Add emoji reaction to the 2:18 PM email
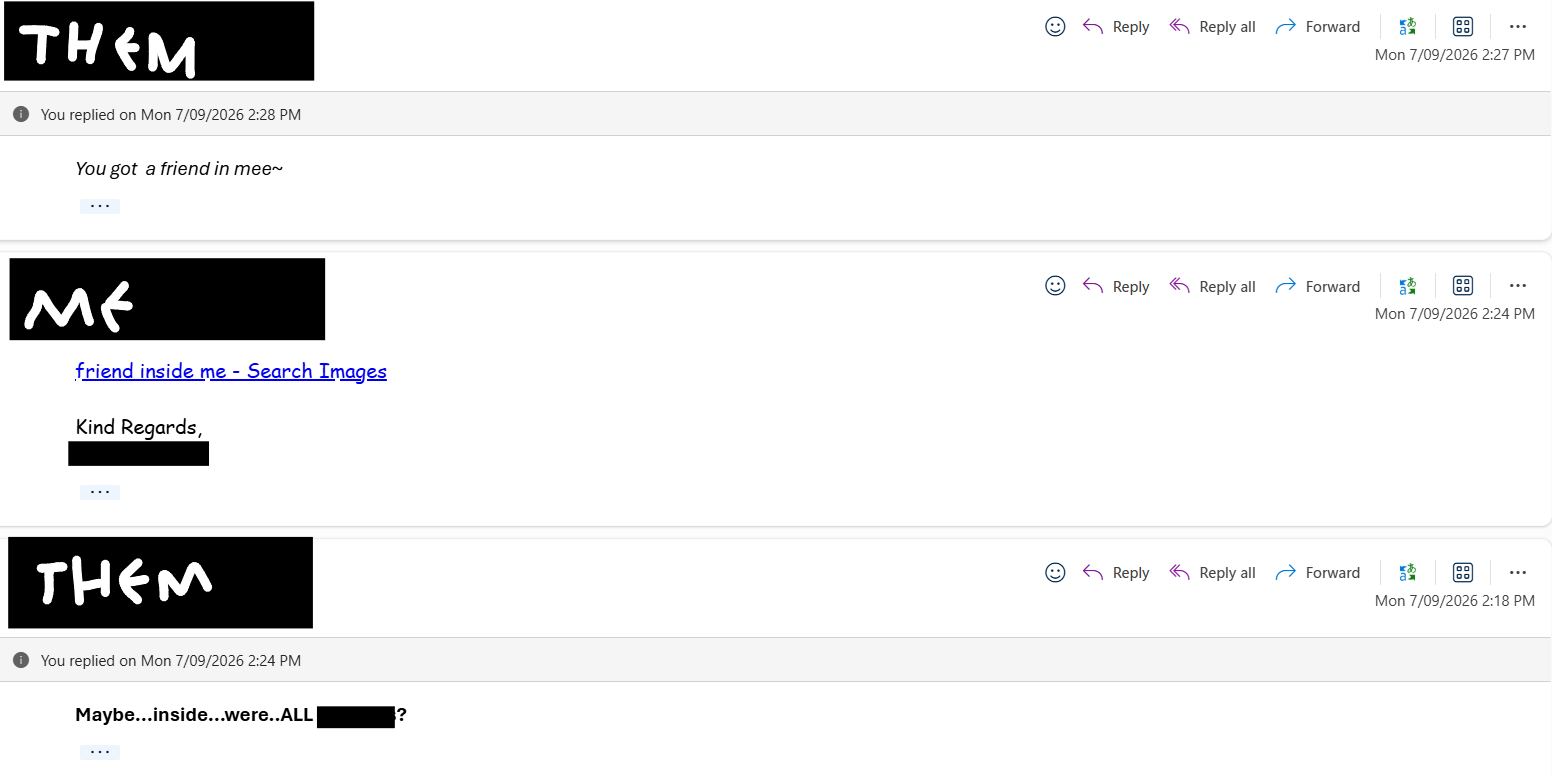This screenshot has height=776, width=1552. (x=1055, y=573)
